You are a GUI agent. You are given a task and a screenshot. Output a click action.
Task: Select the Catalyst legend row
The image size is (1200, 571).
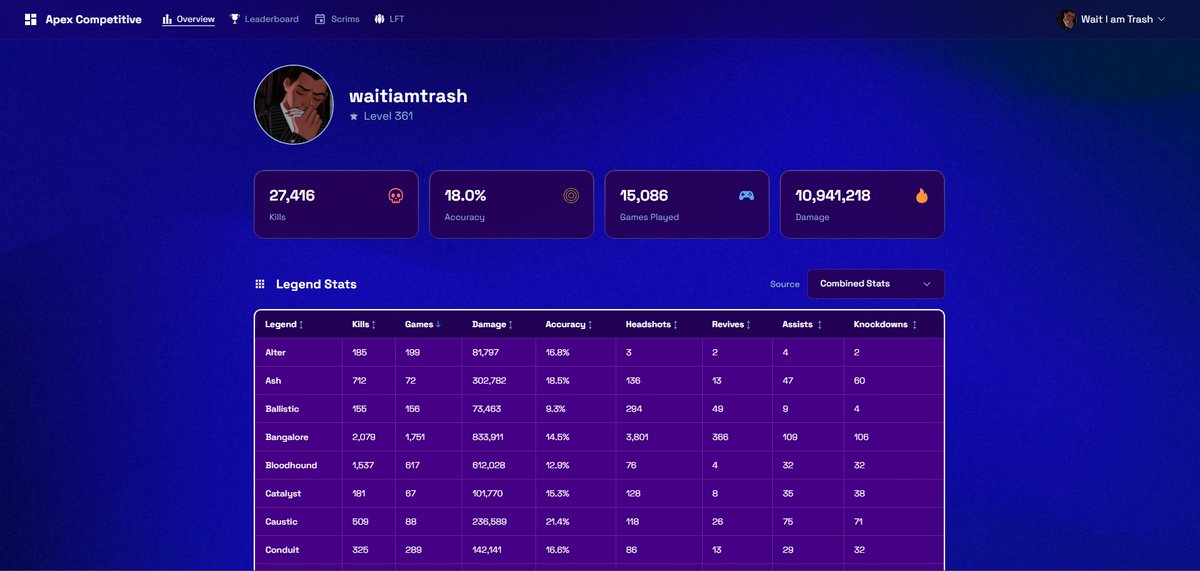[x=599, y=493]
